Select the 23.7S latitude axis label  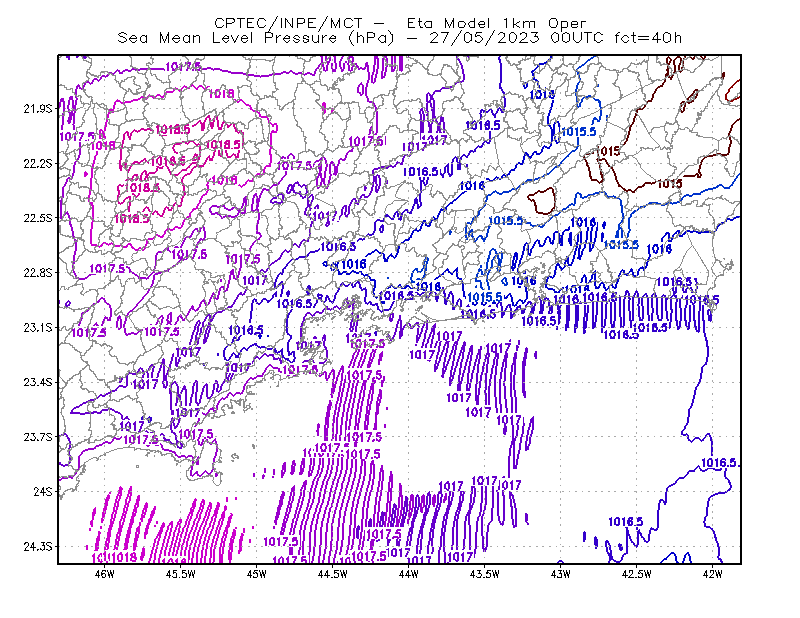[x=38, y=437]
